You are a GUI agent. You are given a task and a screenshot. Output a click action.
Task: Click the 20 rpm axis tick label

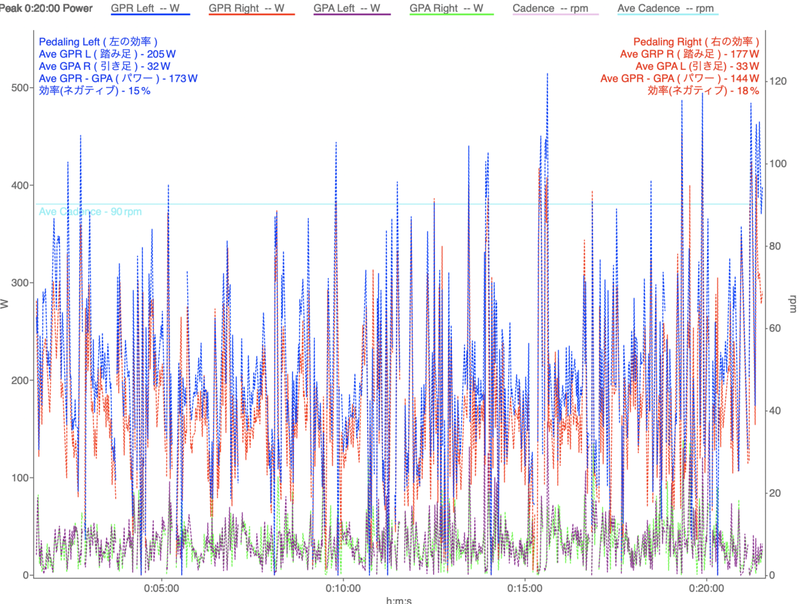tap(774, 493)
